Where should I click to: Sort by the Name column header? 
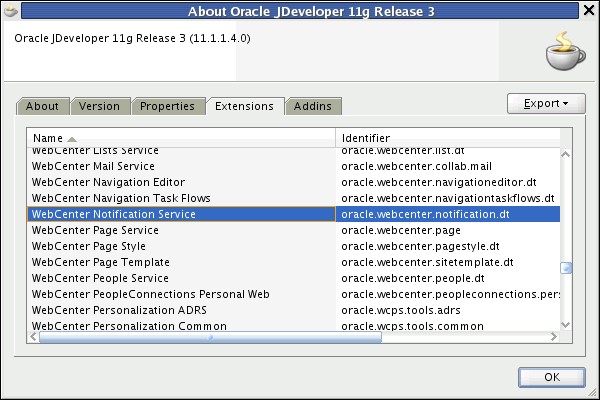(181, 138)
